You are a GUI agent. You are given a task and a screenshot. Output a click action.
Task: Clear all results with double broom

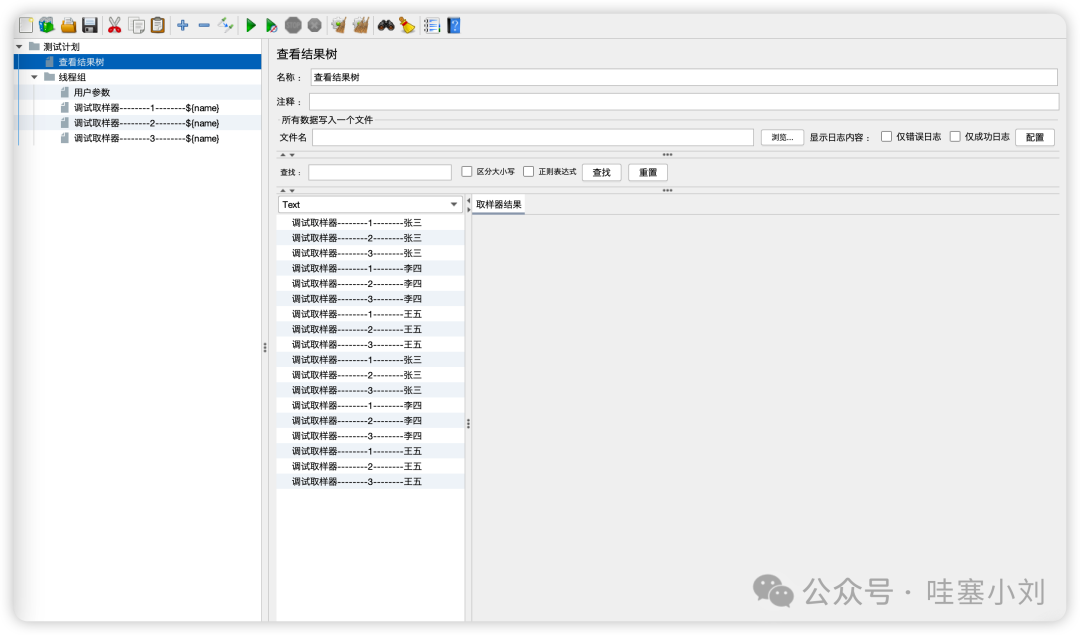[x=360, y=25]
